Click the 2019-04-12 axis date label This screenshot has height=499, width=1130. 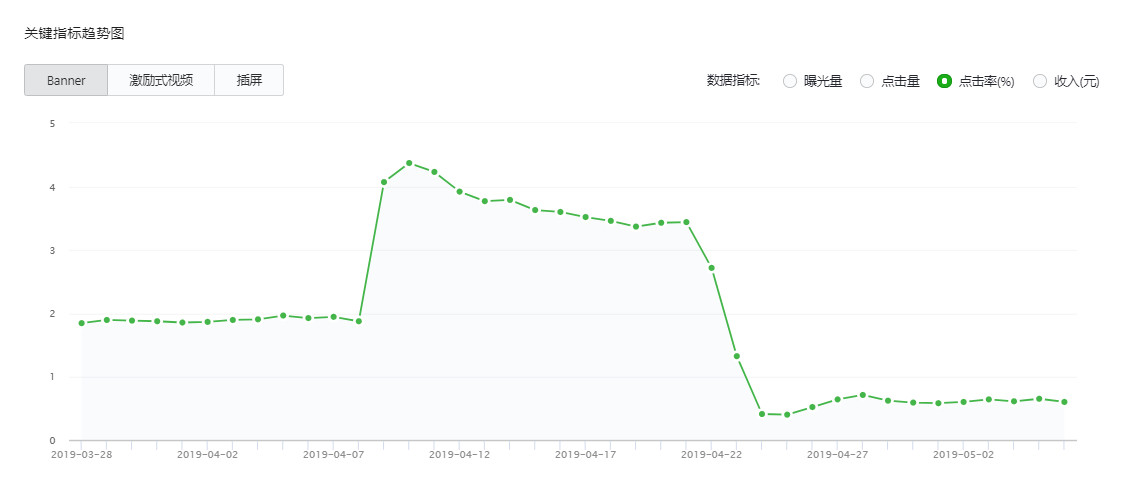pyautogui.click(x=459, y=455)
